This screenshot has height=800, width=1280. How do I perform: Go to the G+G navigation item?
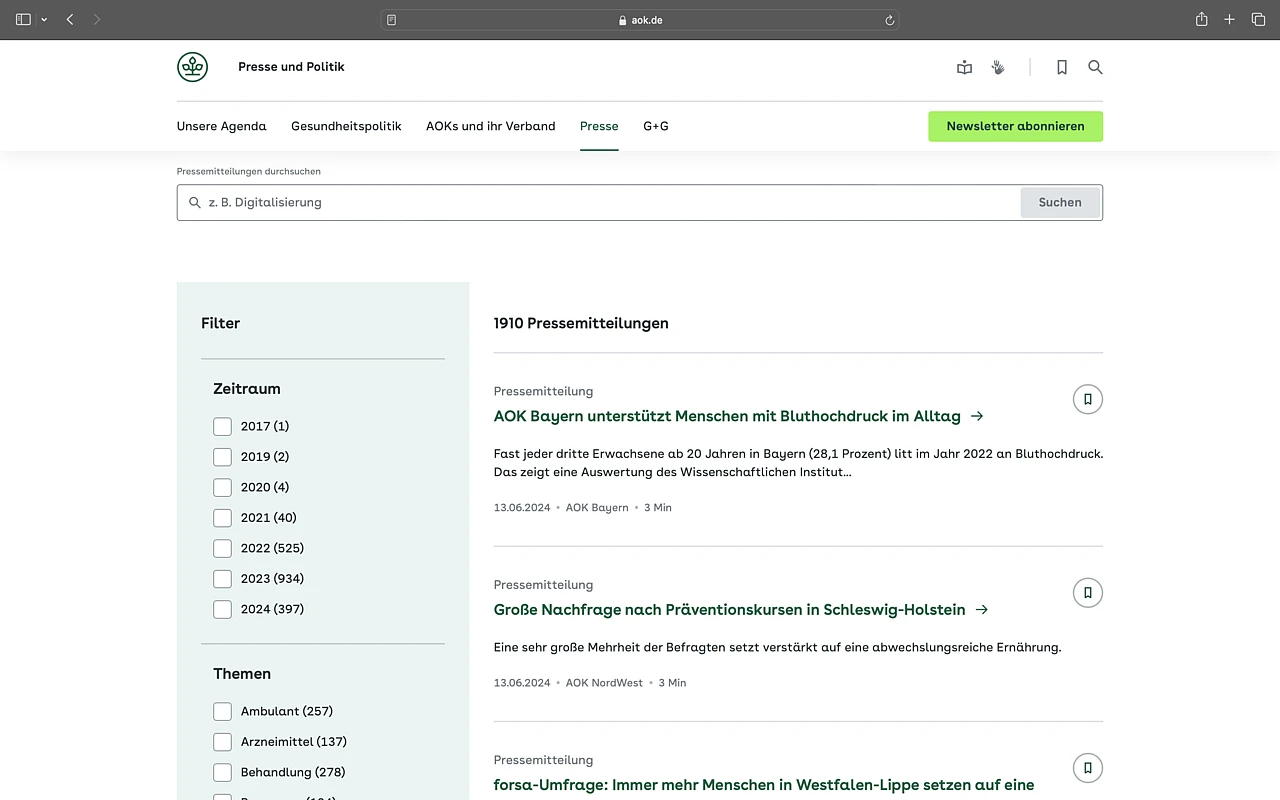pyautogui.click(x=655, y=126)
